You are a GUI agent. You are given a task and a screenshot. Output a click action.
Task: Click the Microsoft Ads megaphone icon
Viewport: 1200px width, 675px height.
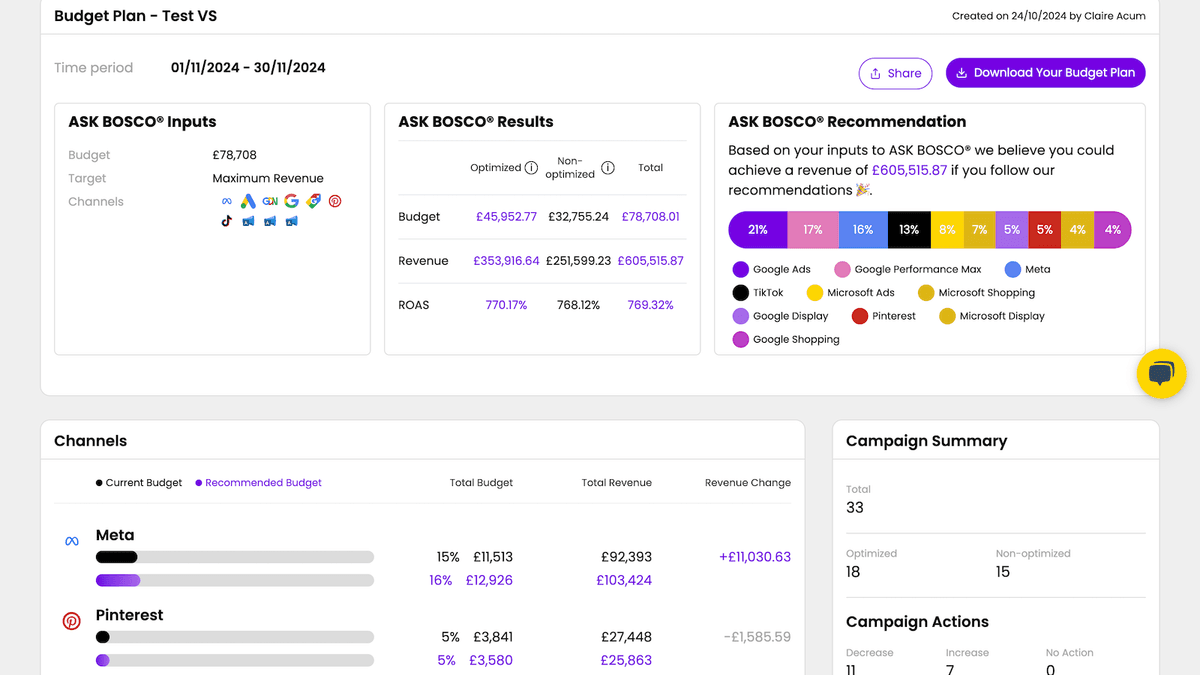246,221
